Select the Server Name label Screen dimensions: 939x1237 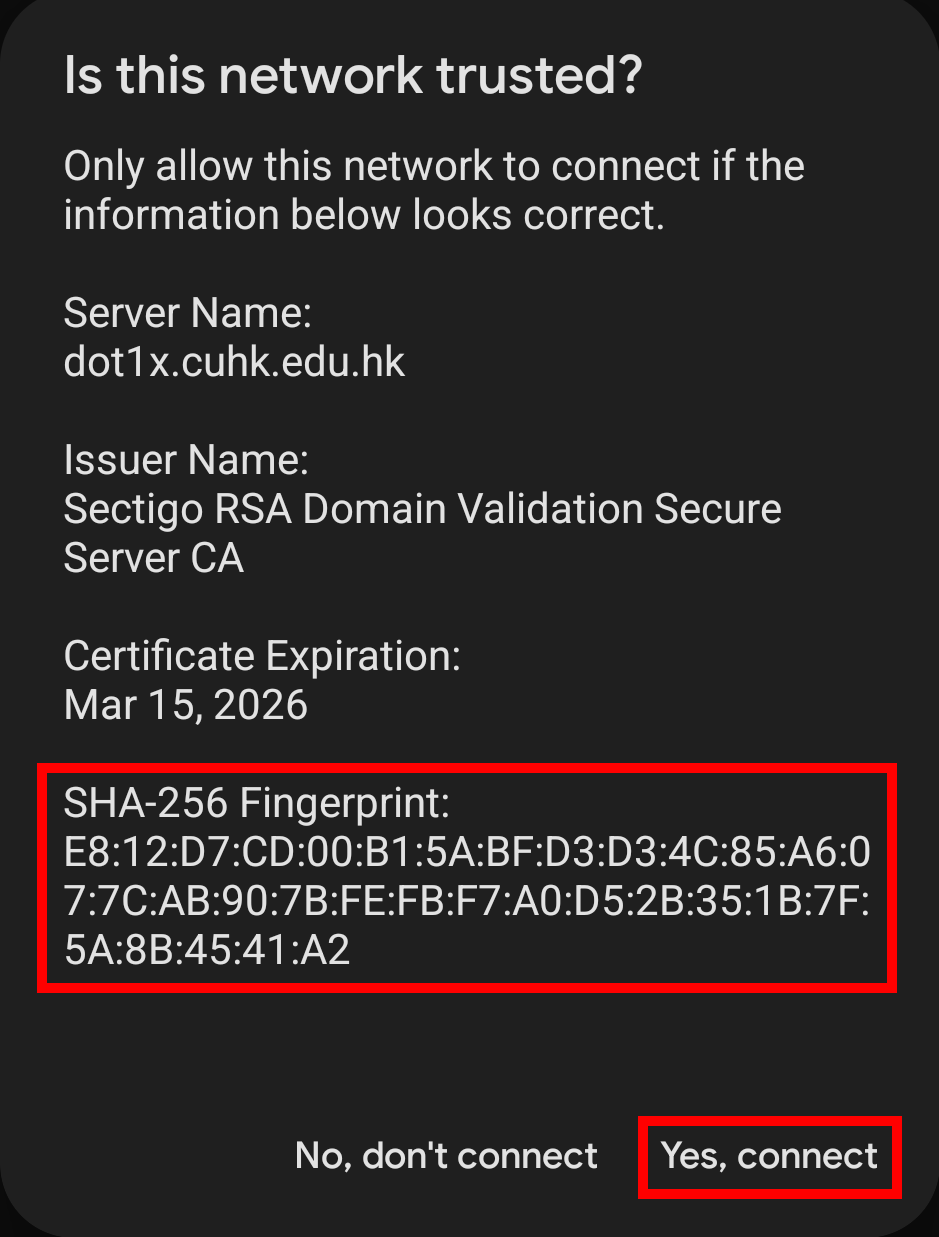click(187, 312)
